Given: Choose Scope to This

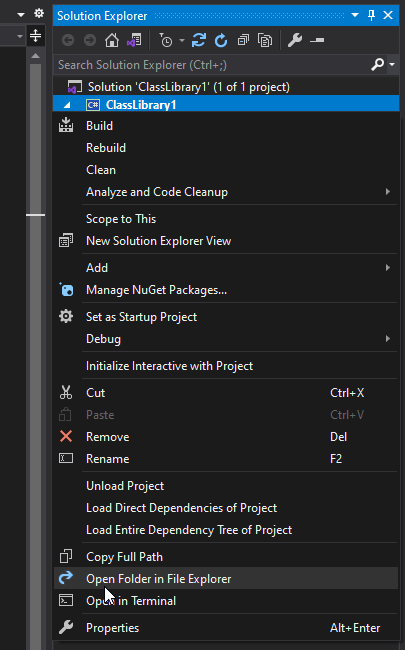Looking at the screenshot, I should tap(226, 218).
